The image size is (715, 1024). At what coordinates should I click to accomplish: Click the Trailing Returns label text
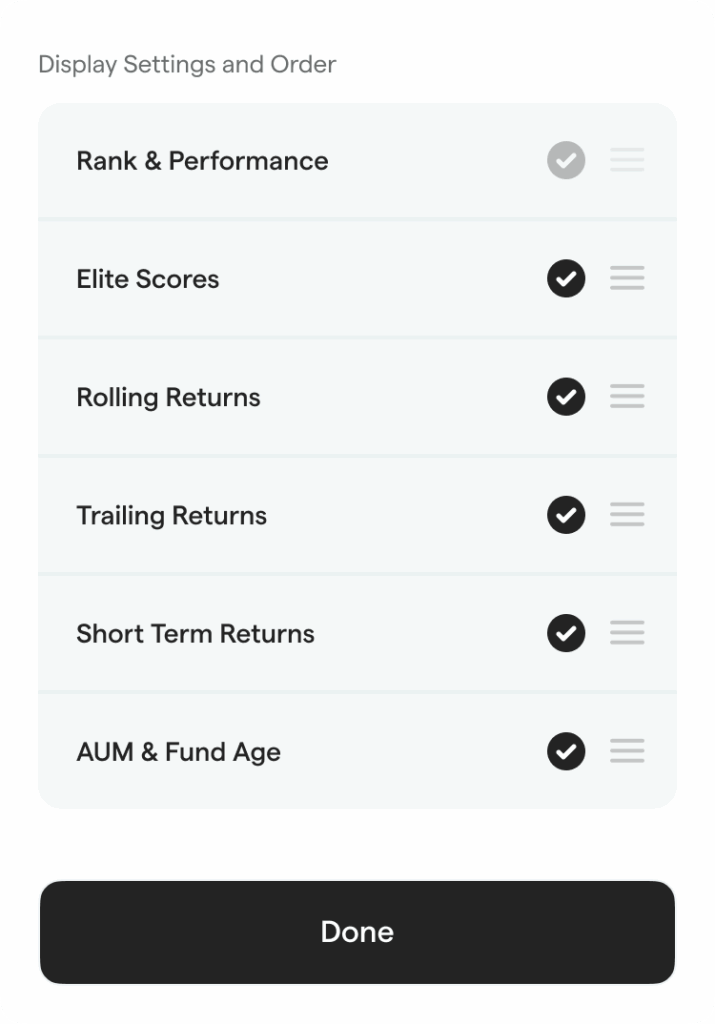[171, 516]
